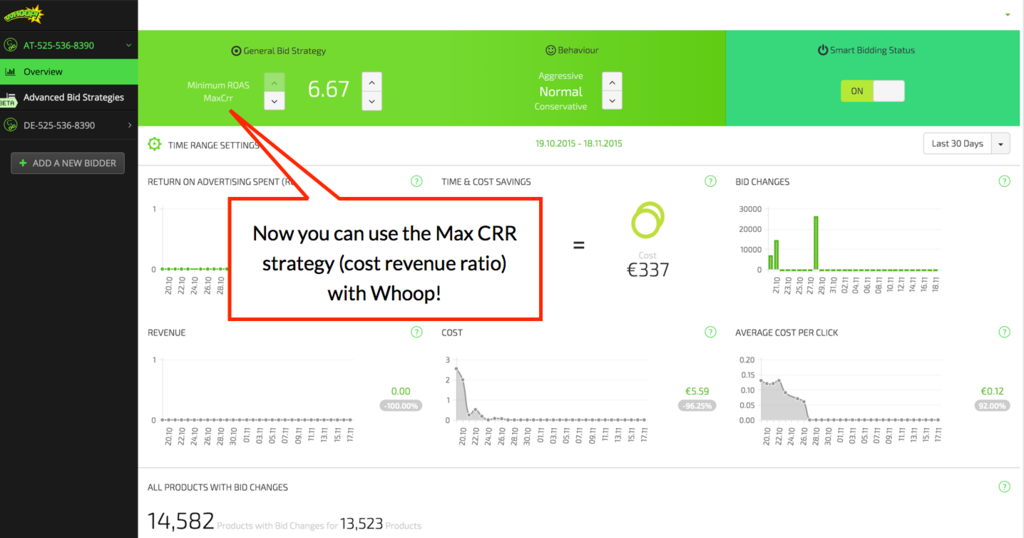Click the DE-525-536-8390 account icon

(10, 125)
